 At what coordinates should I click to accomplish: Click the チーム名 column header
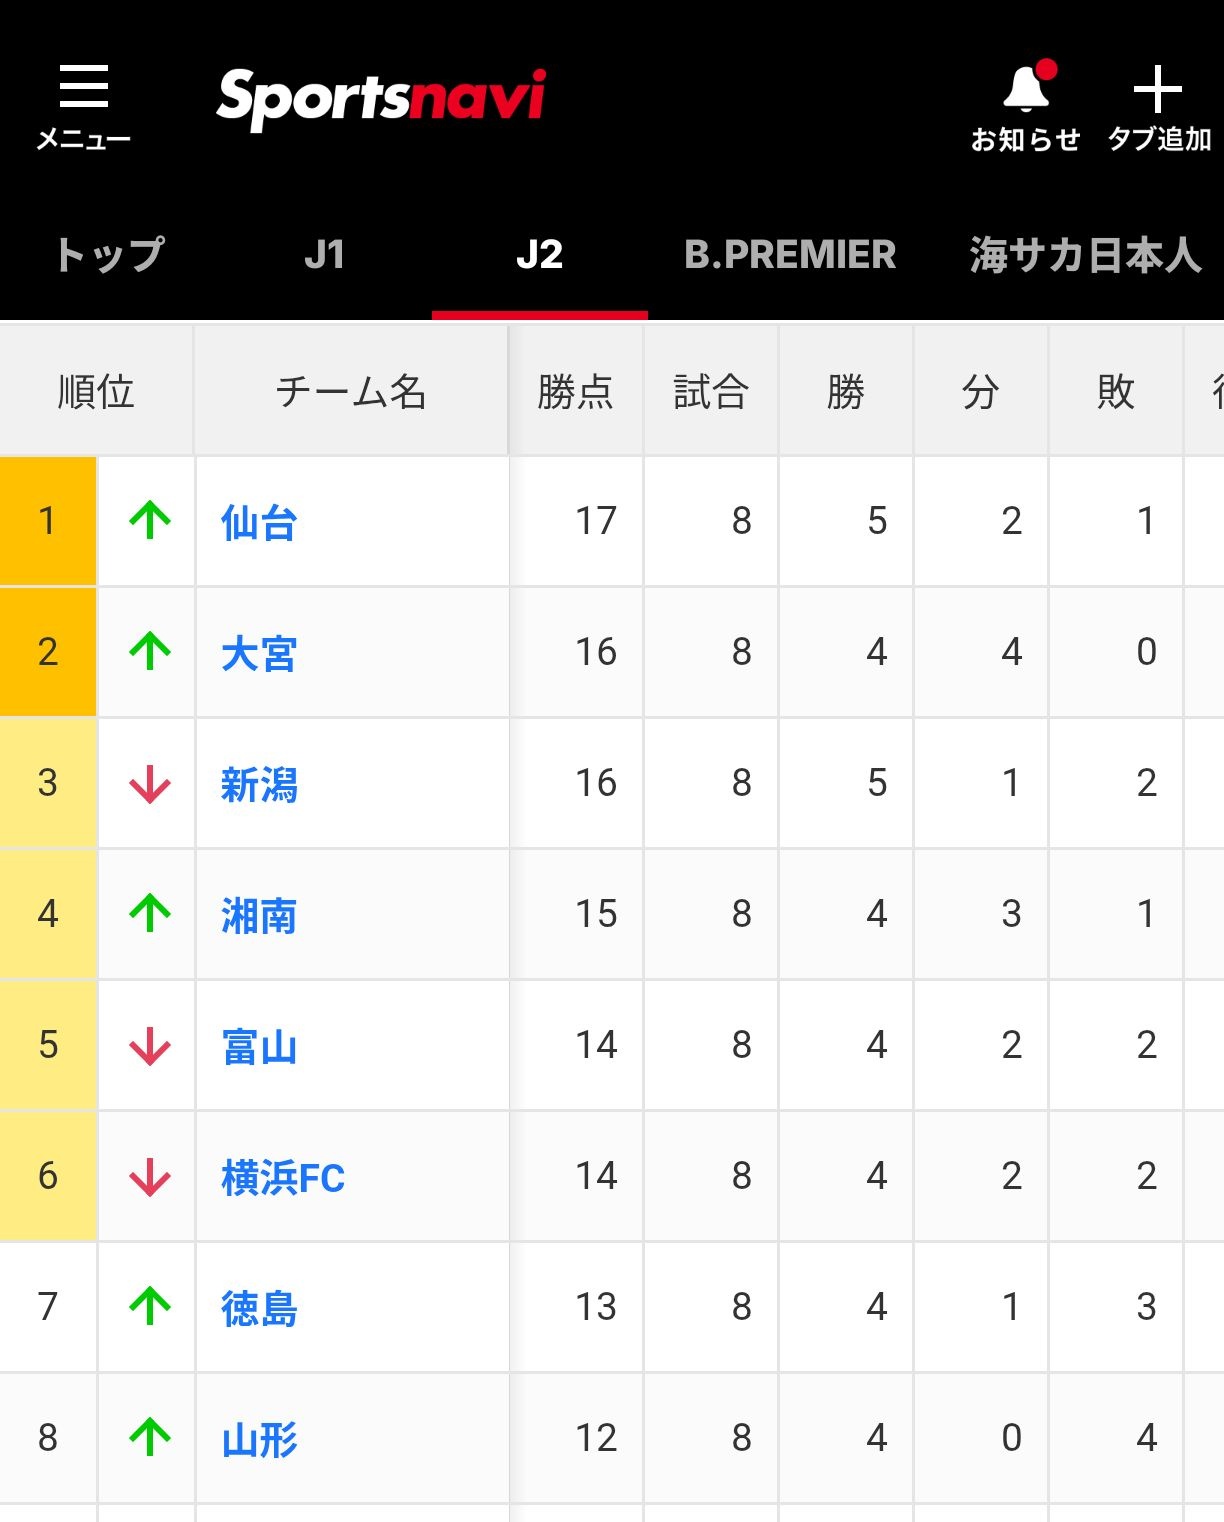click(351, 391)
